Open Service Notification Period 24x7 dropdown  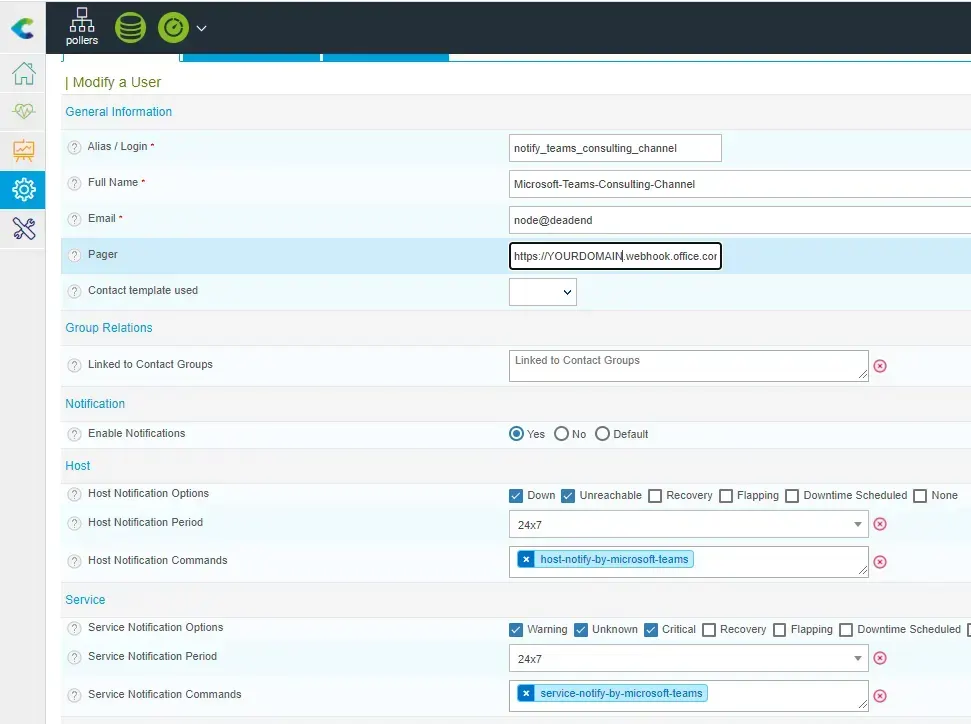689,658
